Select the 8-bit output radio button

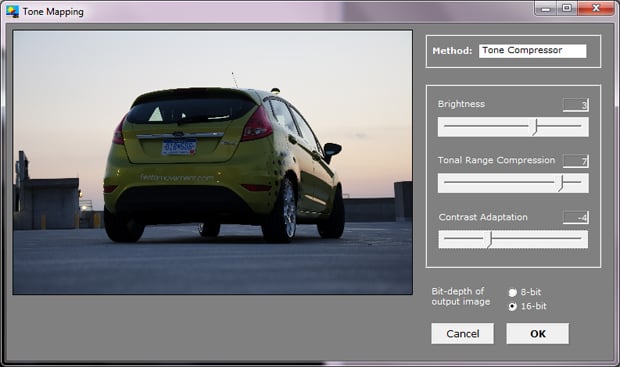tap(512, 293)
